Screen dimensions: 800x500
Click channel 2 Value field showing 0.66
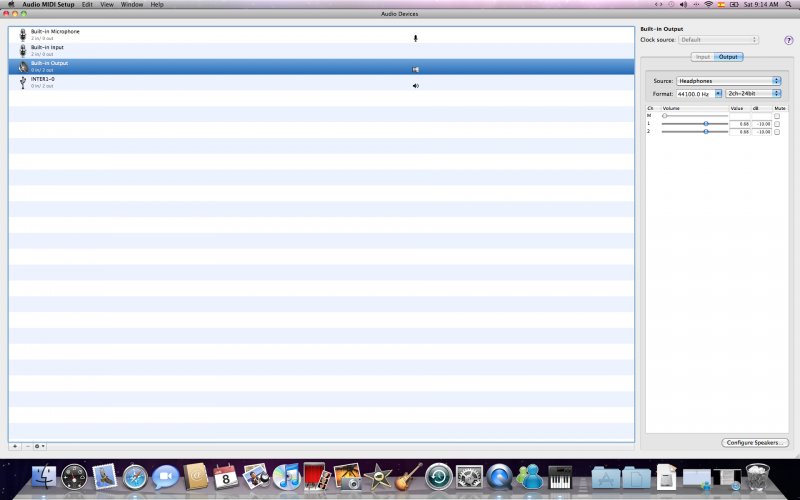(740, 132)
